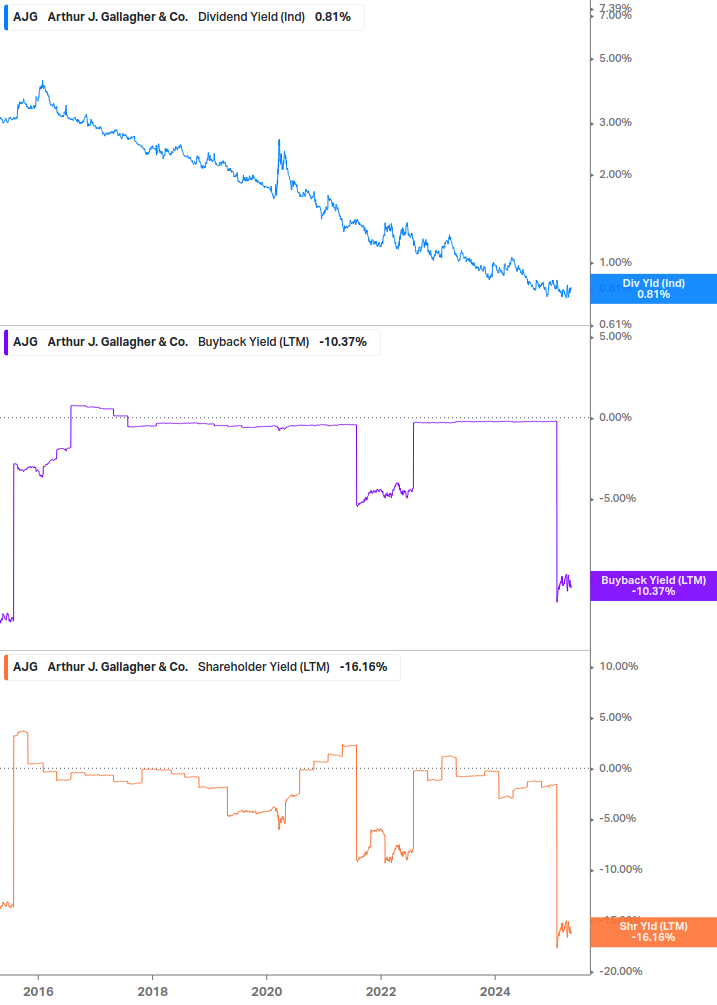This screenshot has width=717, height=1005.
Task: Click the -10.37% value in Buyback Yield legend
Action: [343, 342]
